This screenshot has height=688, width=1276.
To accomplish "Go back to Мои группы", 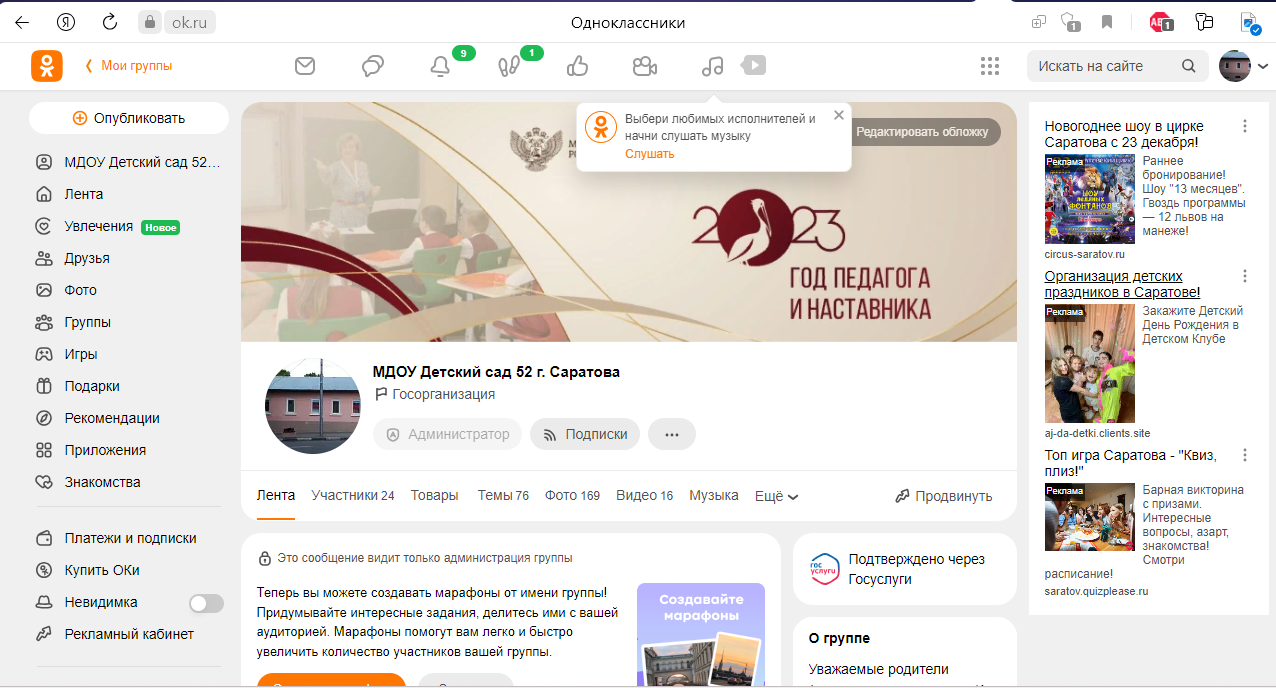I will [x=128, y=66].
